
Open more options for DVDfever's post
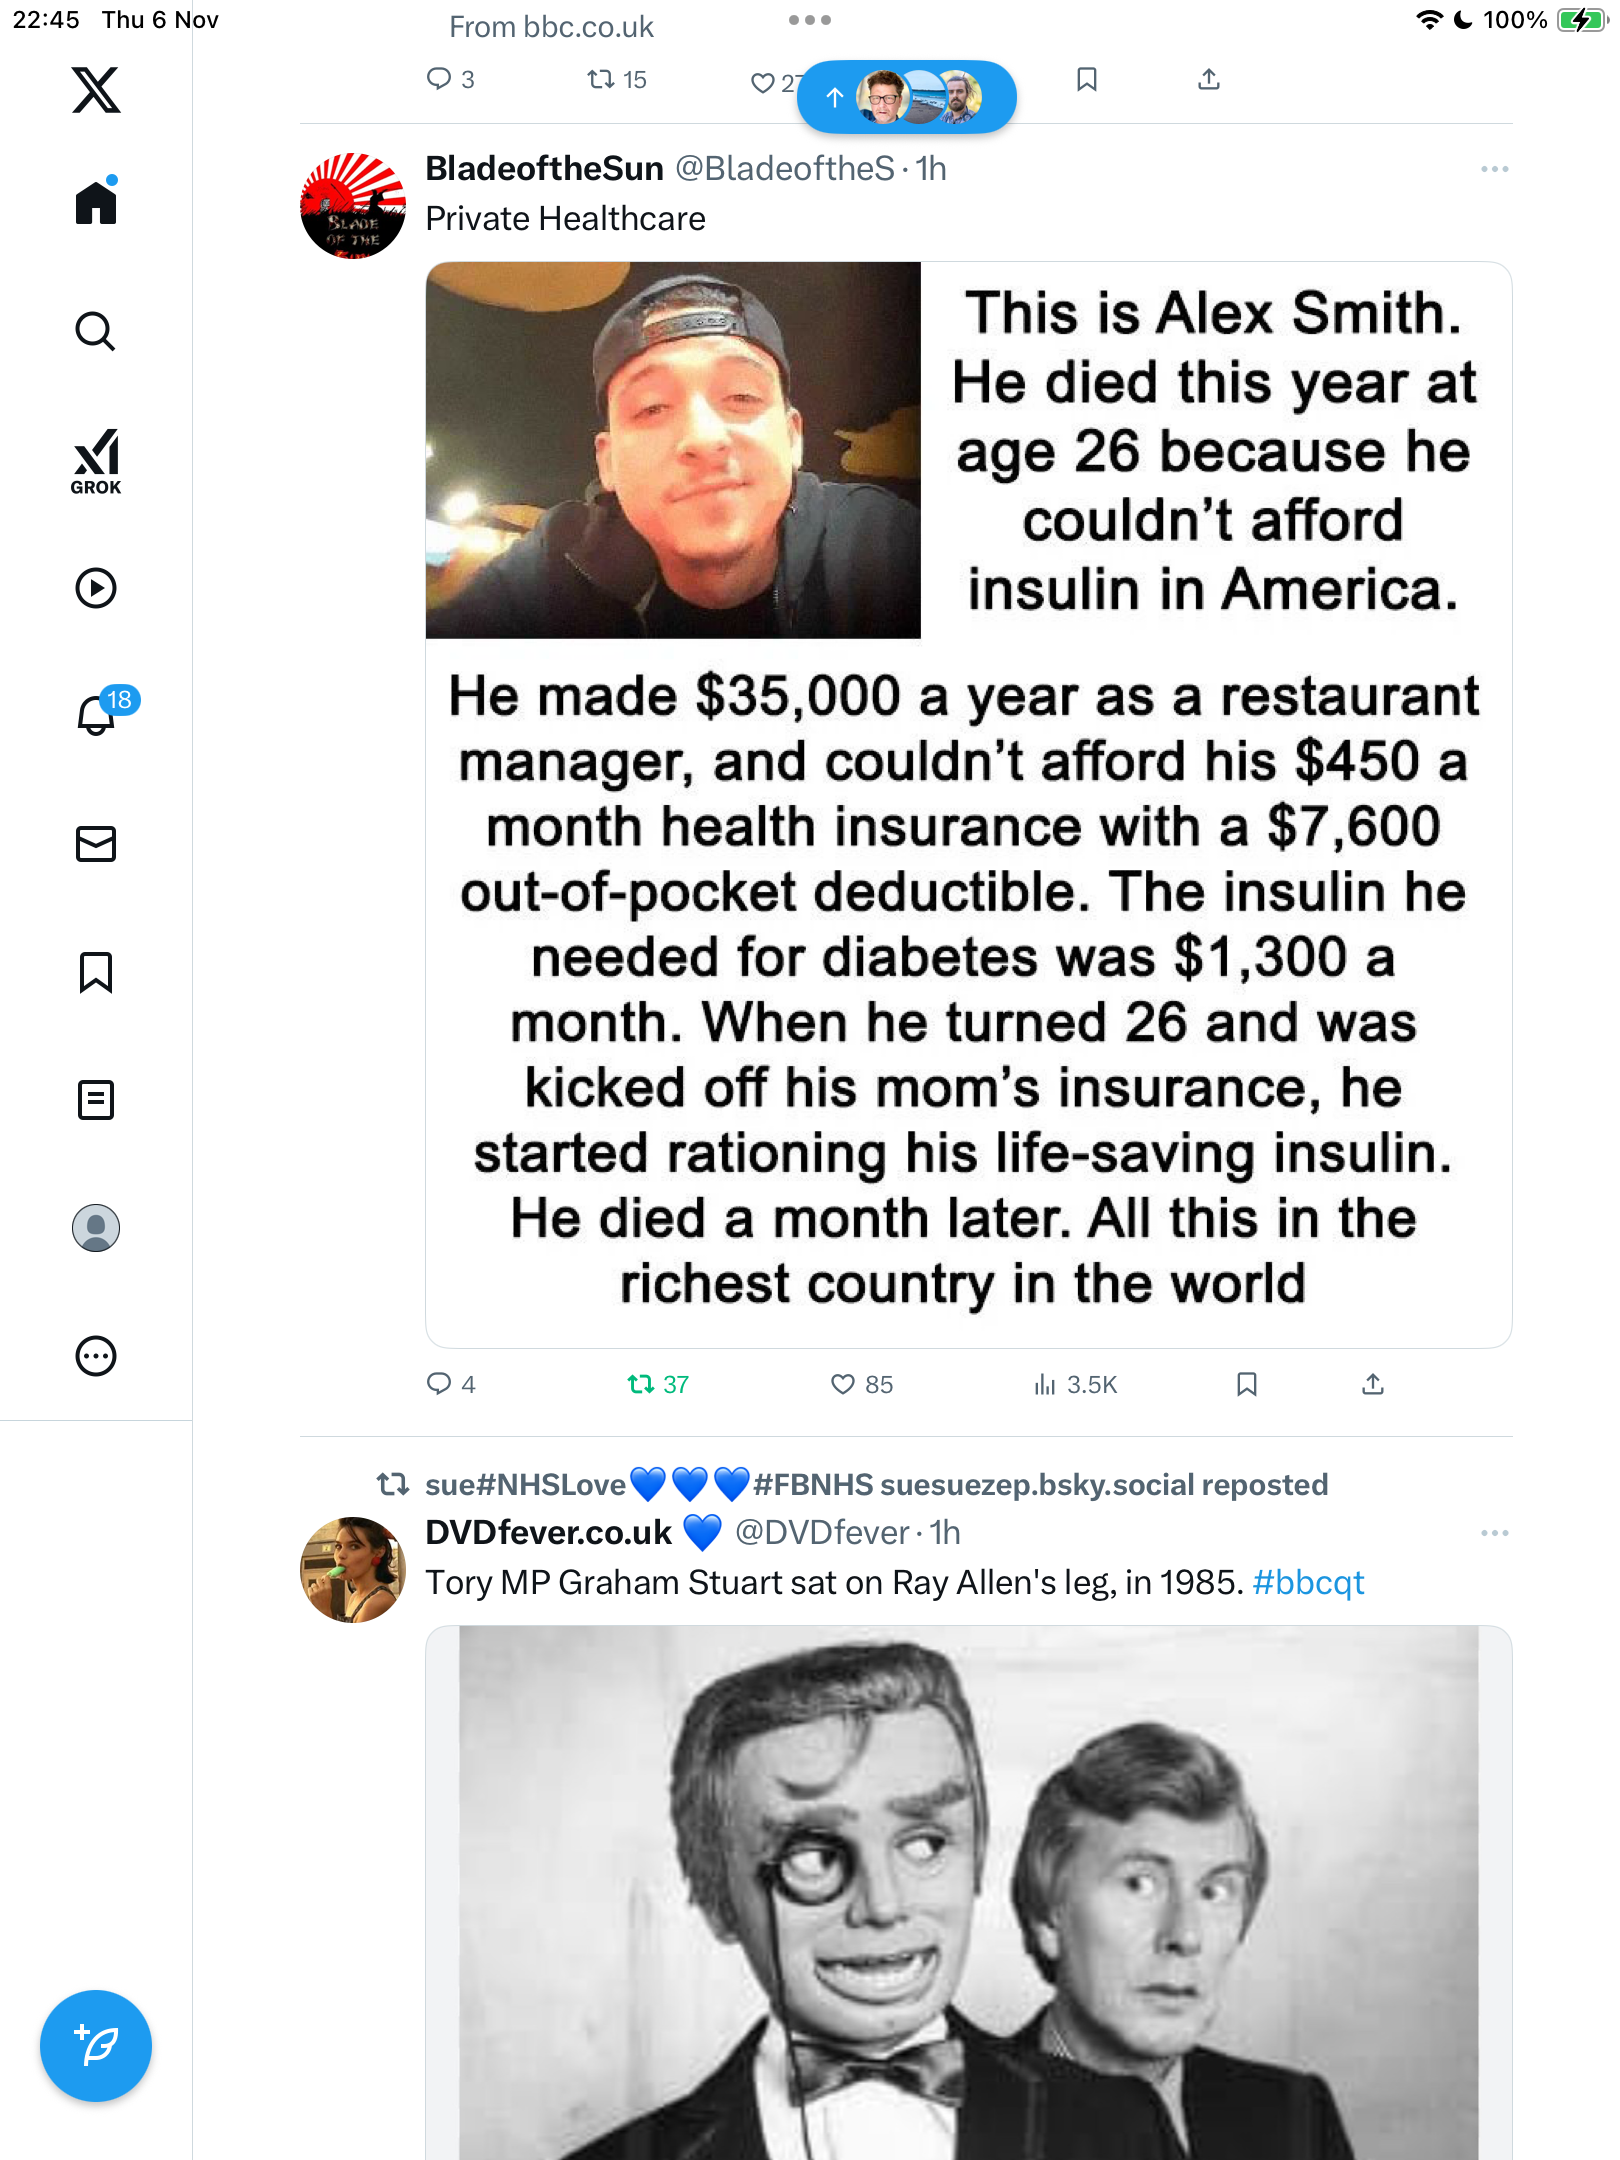pos(1494,1533)
